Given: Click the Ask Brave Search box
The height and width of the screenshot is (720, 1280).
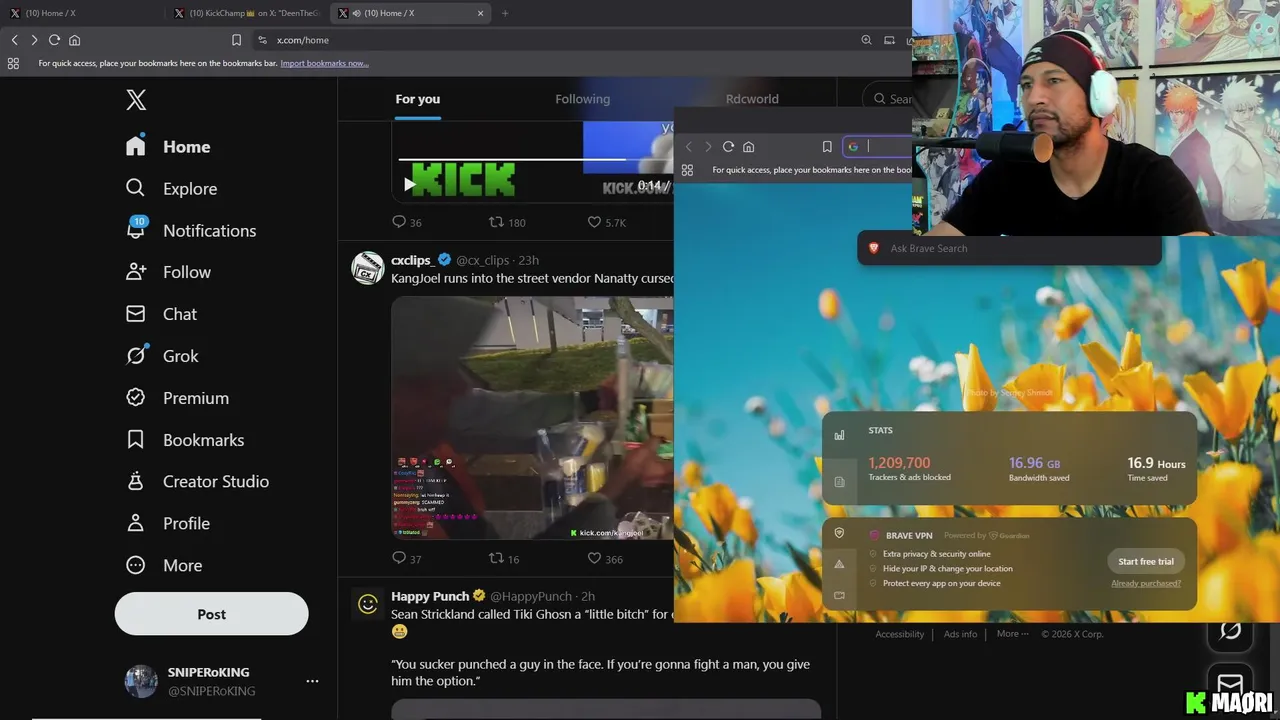Looking at the screenshot, I should [x=1010, y=248].
